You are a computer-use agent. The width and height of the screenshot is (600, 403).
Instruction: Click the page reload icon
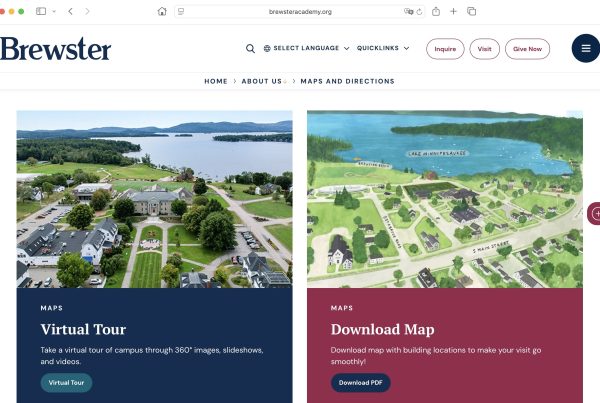click(x=420, y=11)
